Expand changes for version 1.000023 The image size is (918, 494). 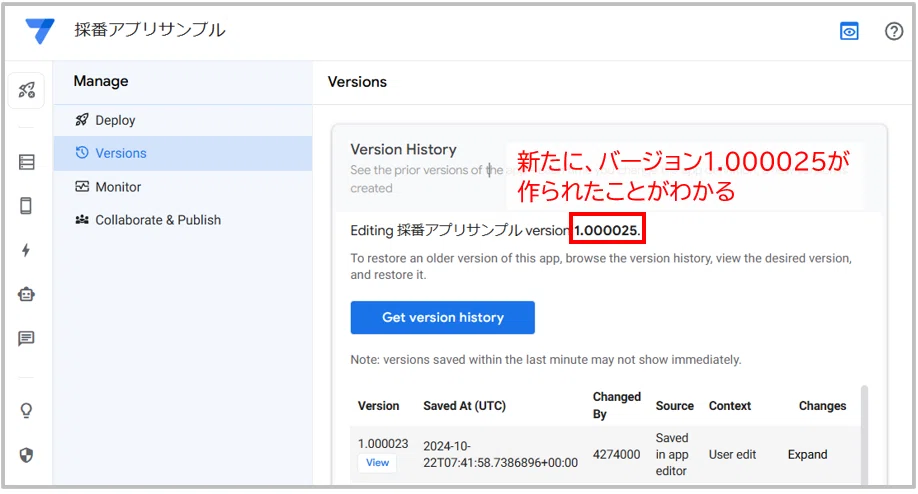point(807,455)
